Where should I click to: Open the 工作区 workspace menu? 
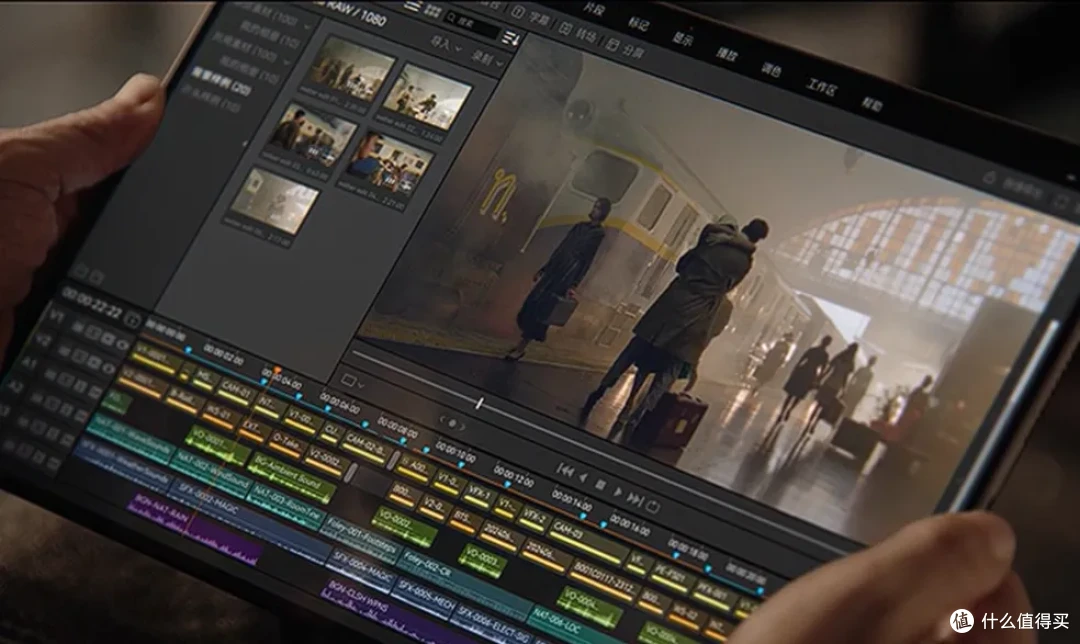(x=822, y=87)
